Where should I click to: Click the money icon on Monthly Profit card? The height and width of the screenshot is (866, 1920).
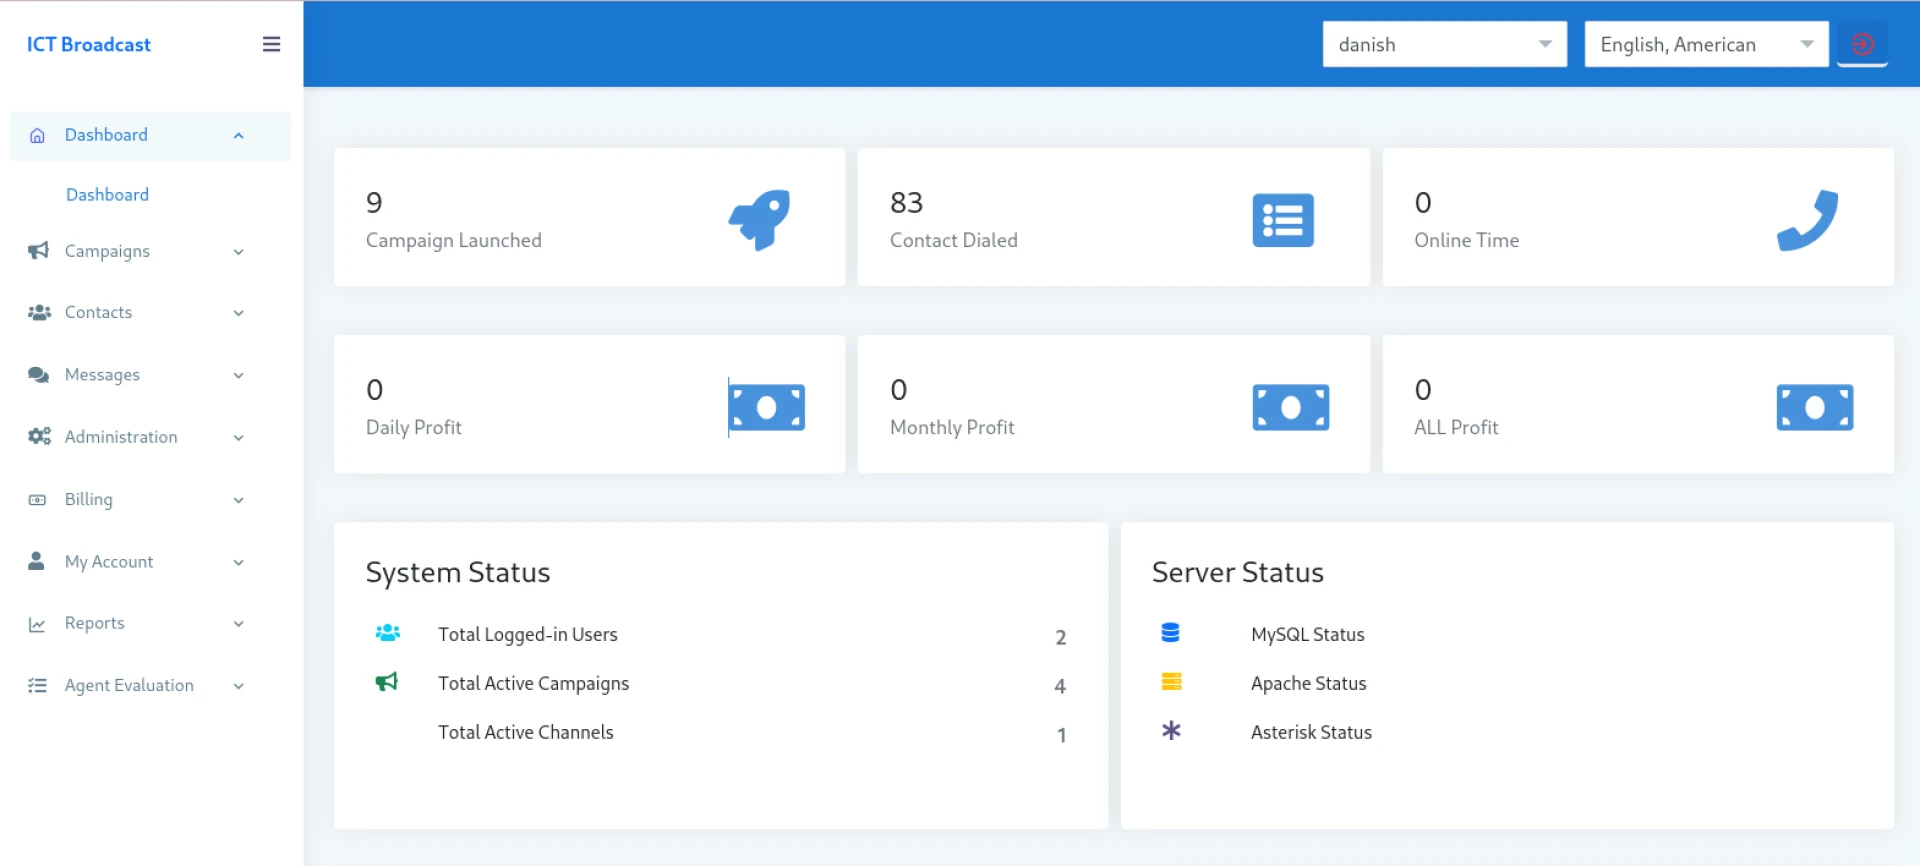1291,407
